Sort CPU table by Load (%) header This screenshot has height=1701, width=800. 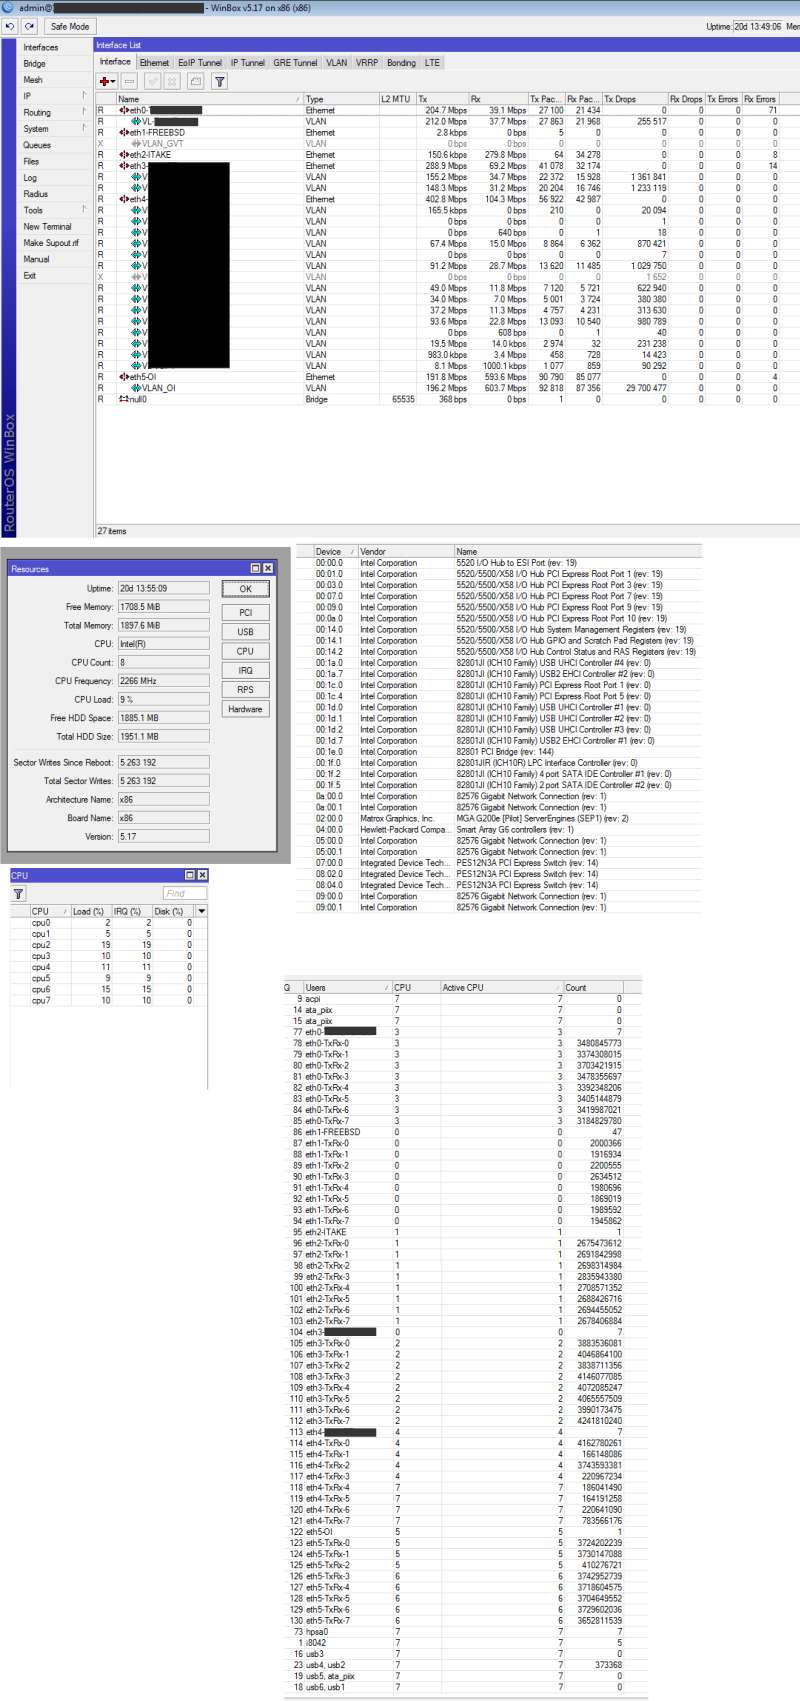click(90, 911)
